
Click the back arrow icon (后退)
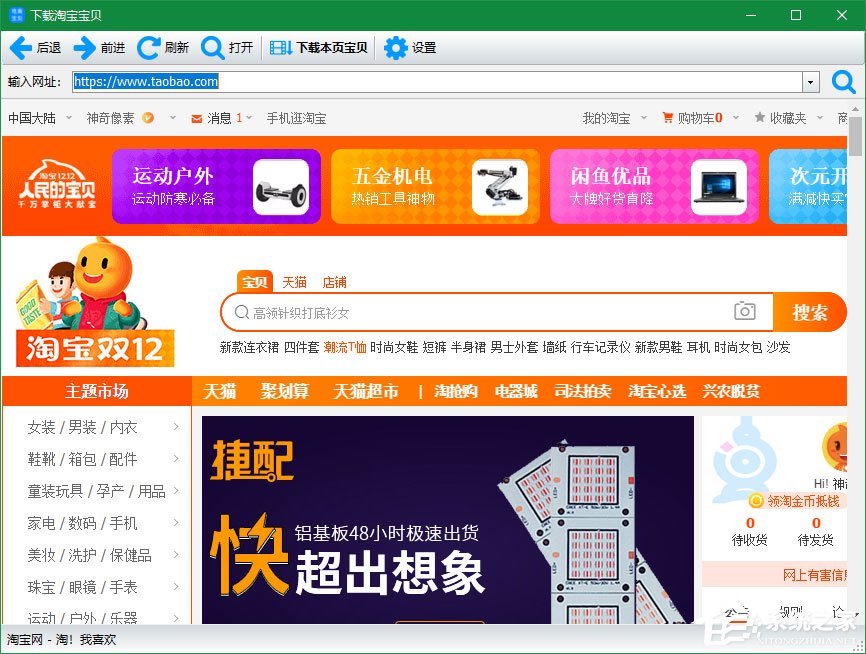[21, 48]
